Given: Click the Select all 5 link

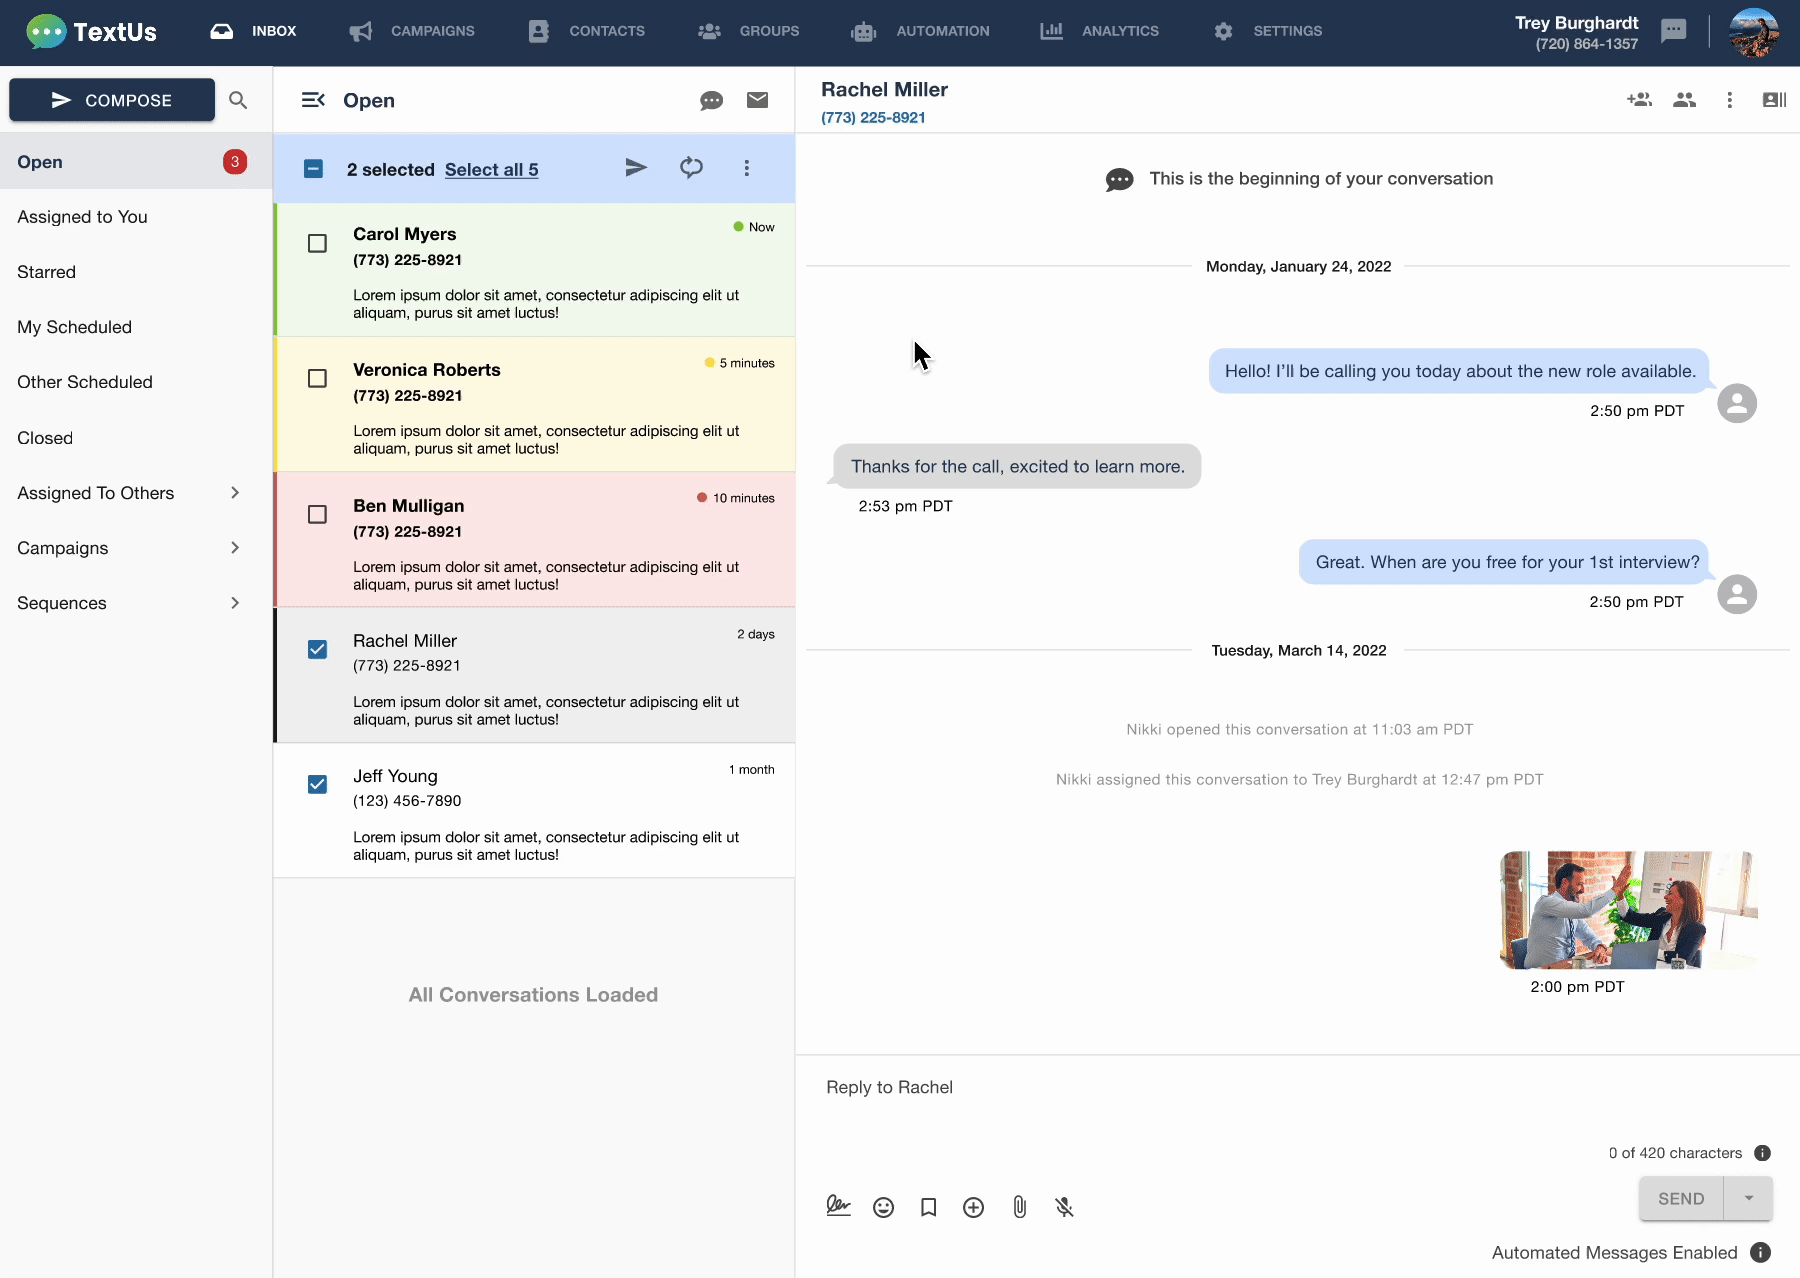Looking at the screenshot, I should pos(491,169).
